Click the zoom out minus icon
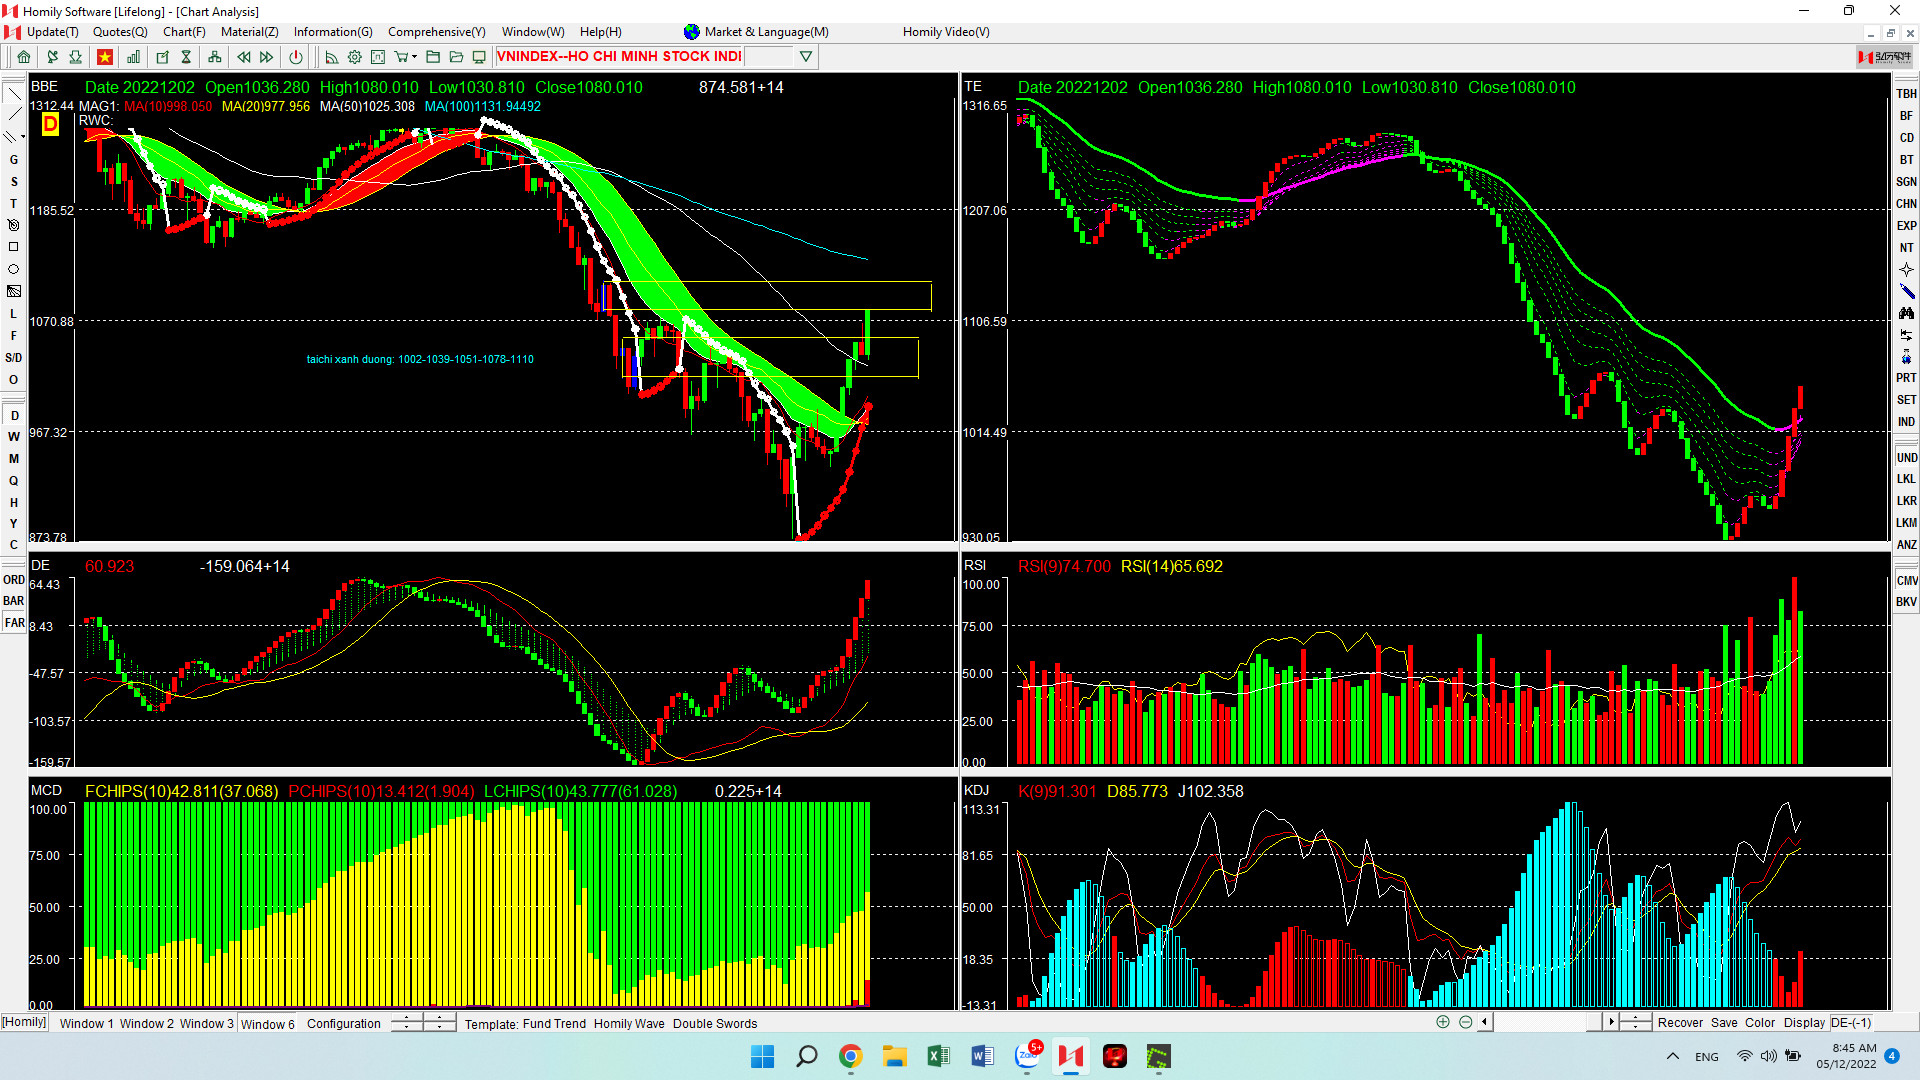 tap(1465, 1022)
